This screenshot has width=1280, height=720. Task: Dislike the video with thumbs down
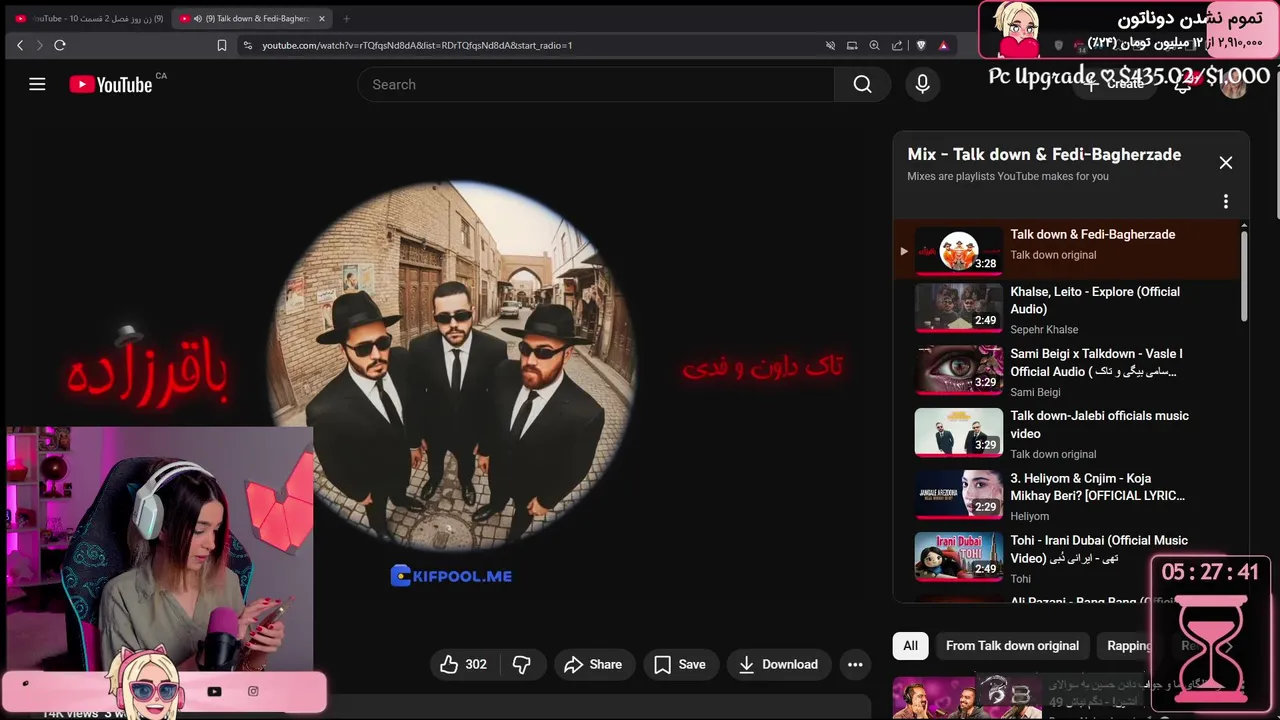point(521,664)
